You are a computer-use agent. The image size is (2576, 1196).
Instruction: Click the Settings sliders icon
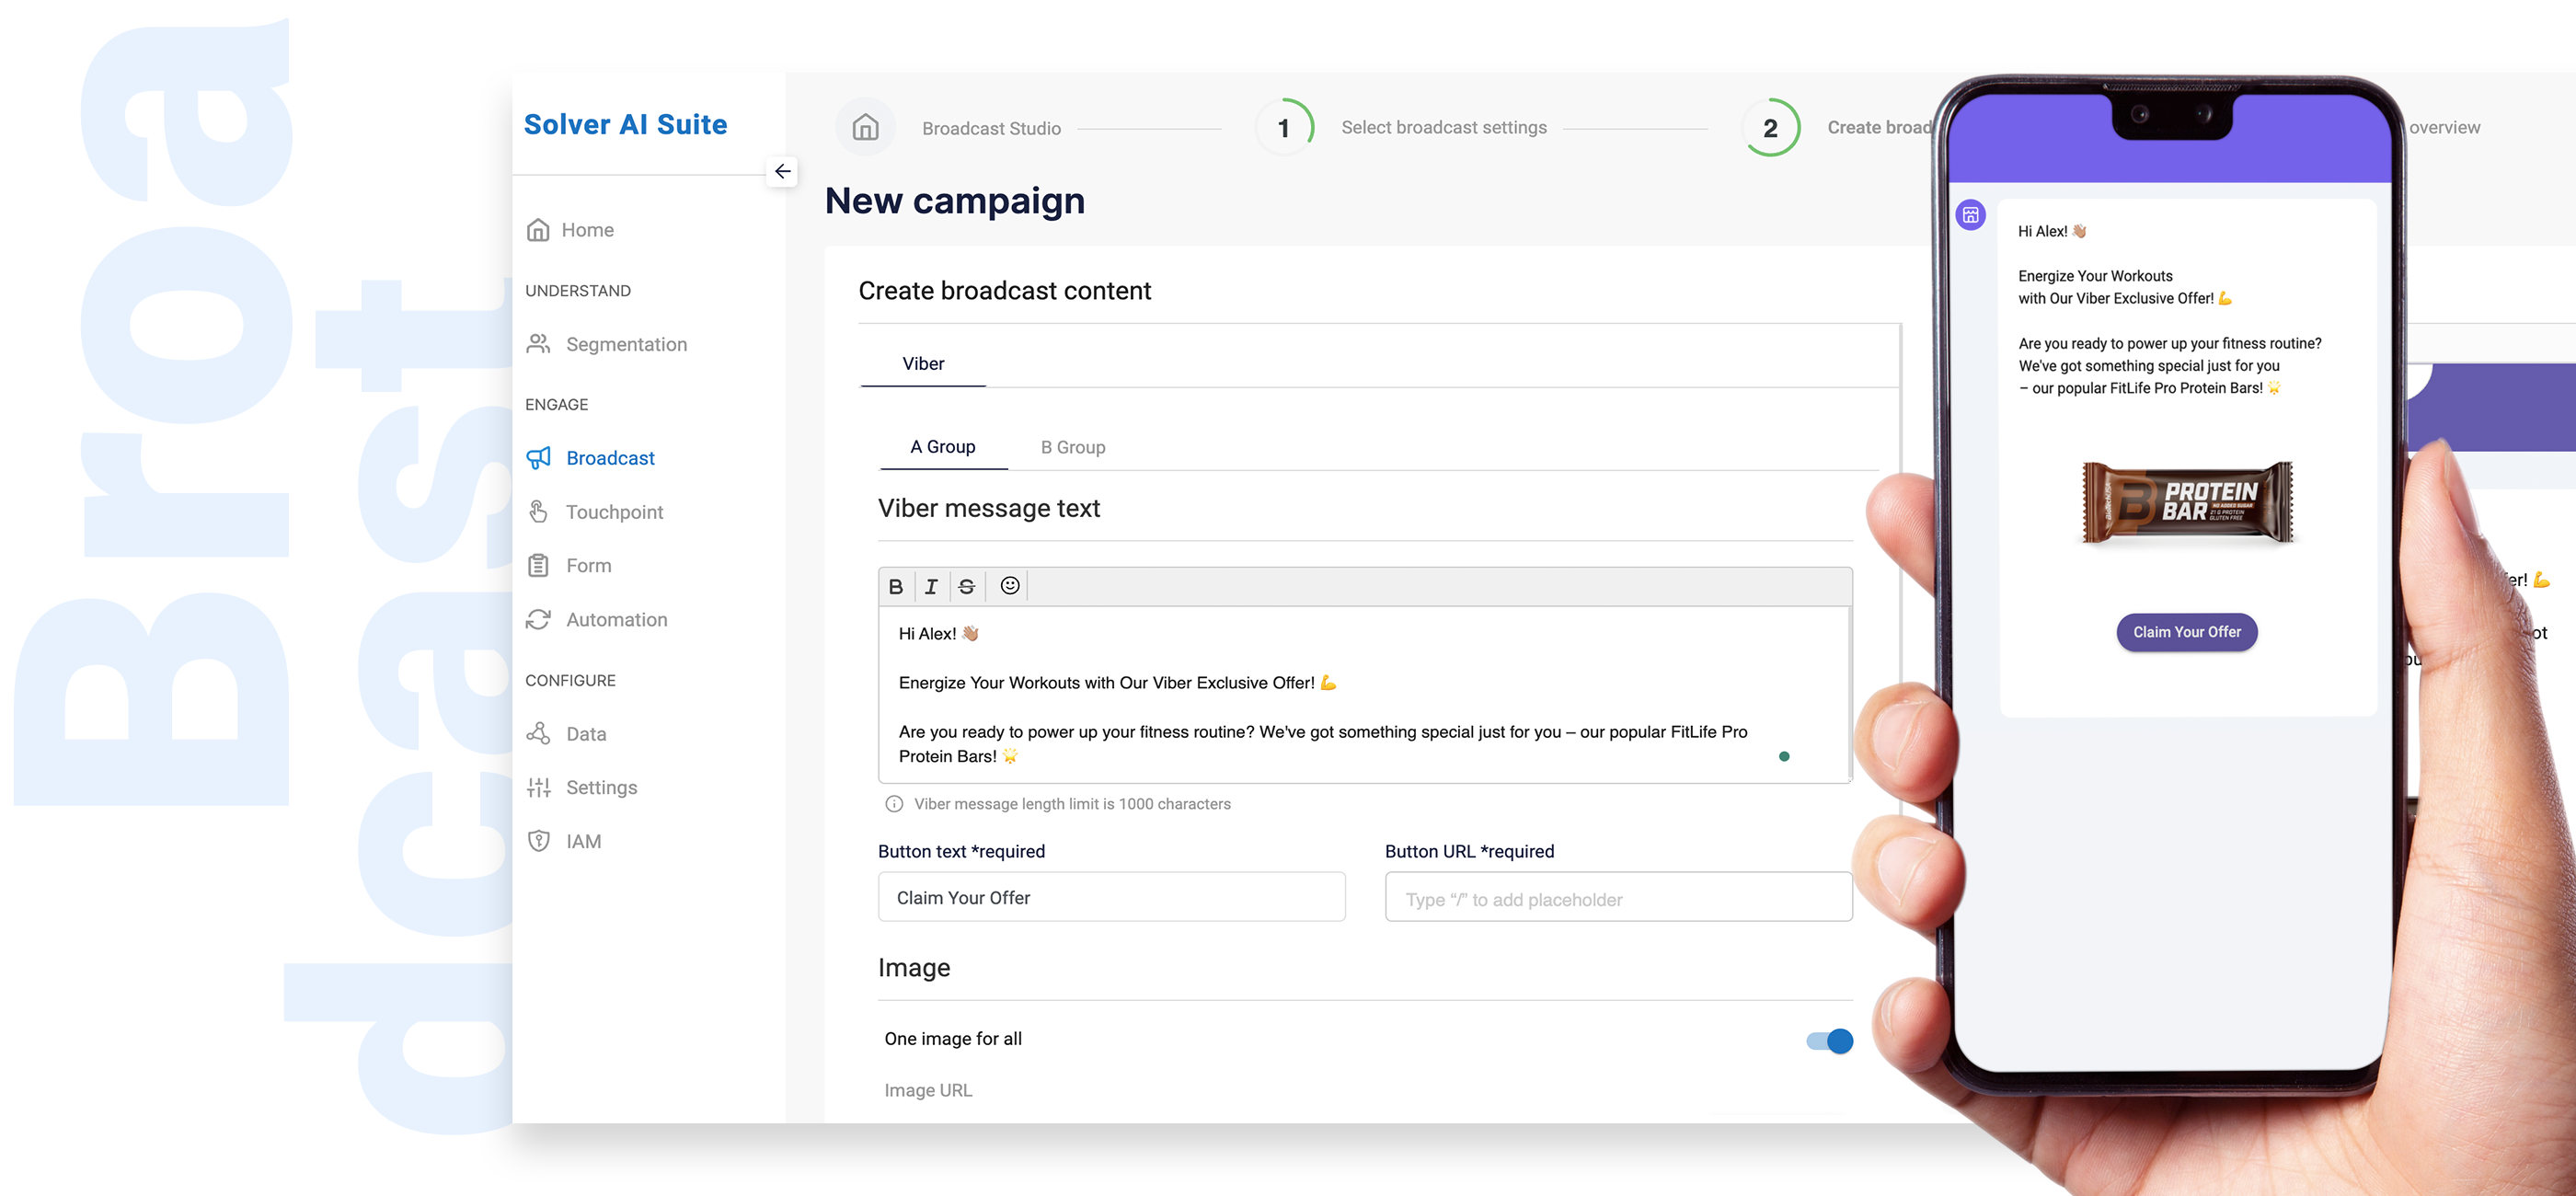[x=538, y=787]
